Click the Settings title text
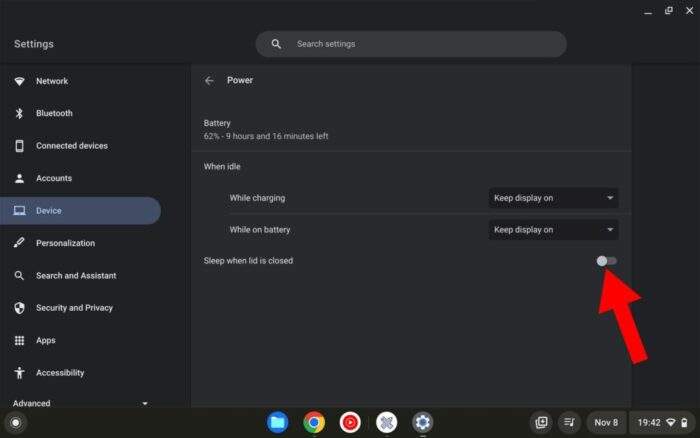The height and width of the screenshot is (438, 700). 34,44
